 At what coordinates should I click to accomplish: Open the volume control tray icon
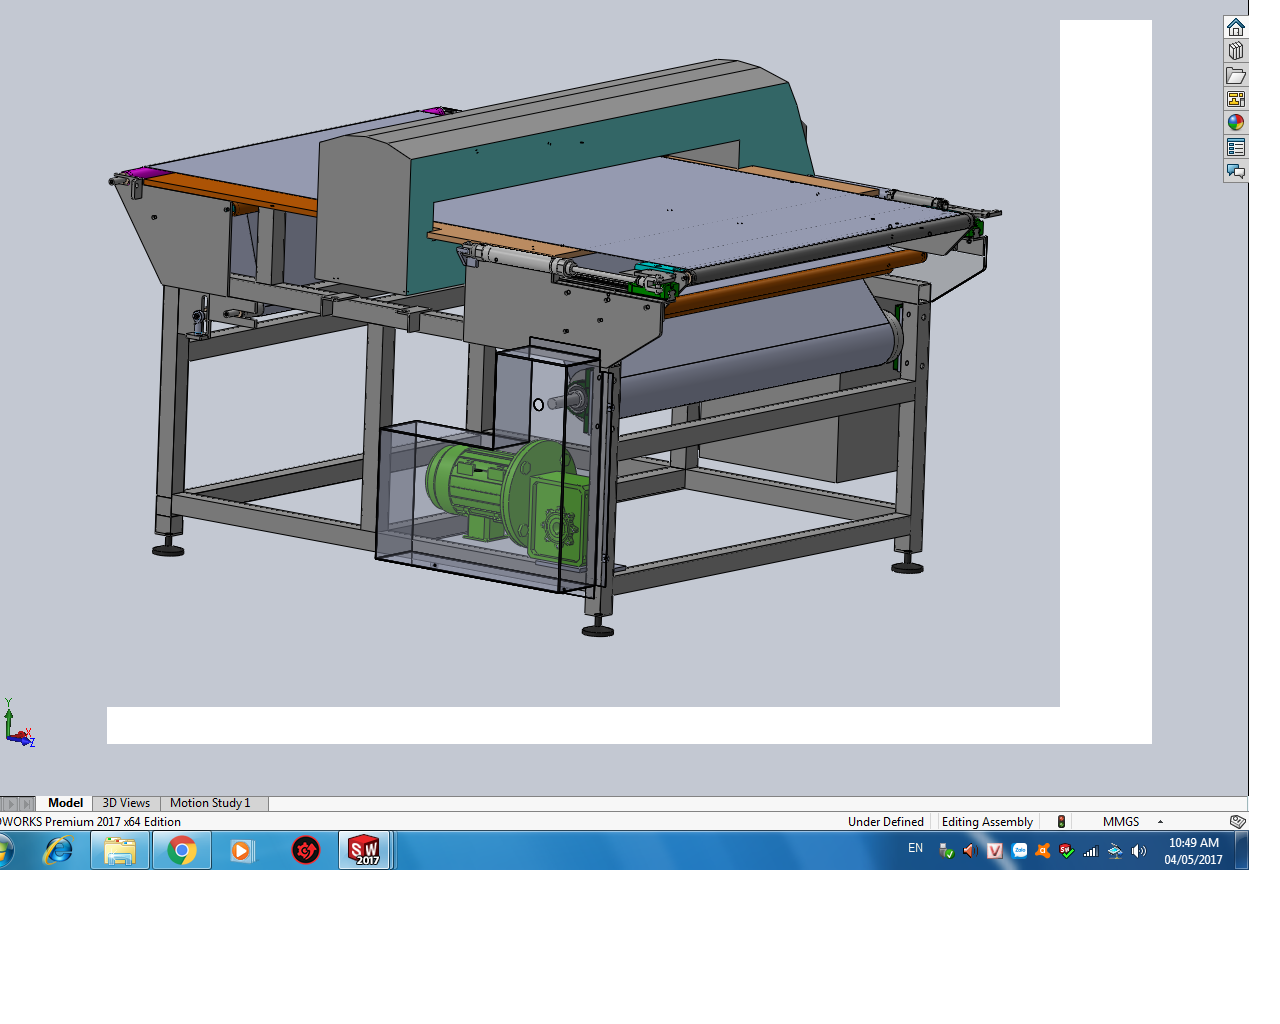[x=1139, y=851]
